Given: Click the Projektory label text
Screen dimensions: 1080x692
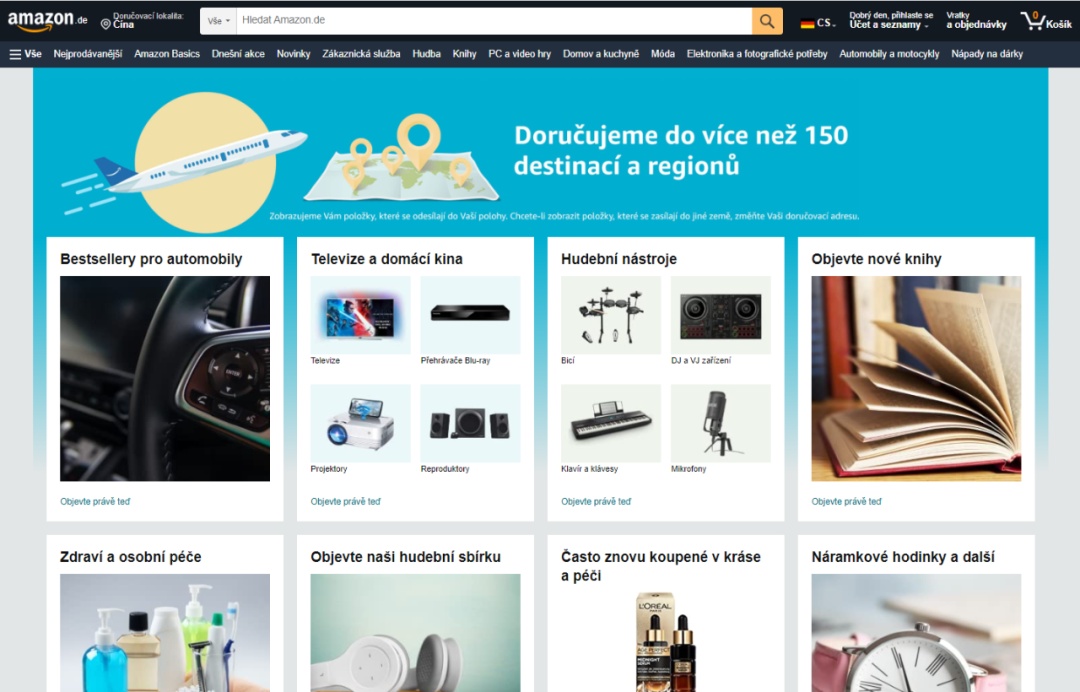Looking at the screenshot, I should coord(329,469).
